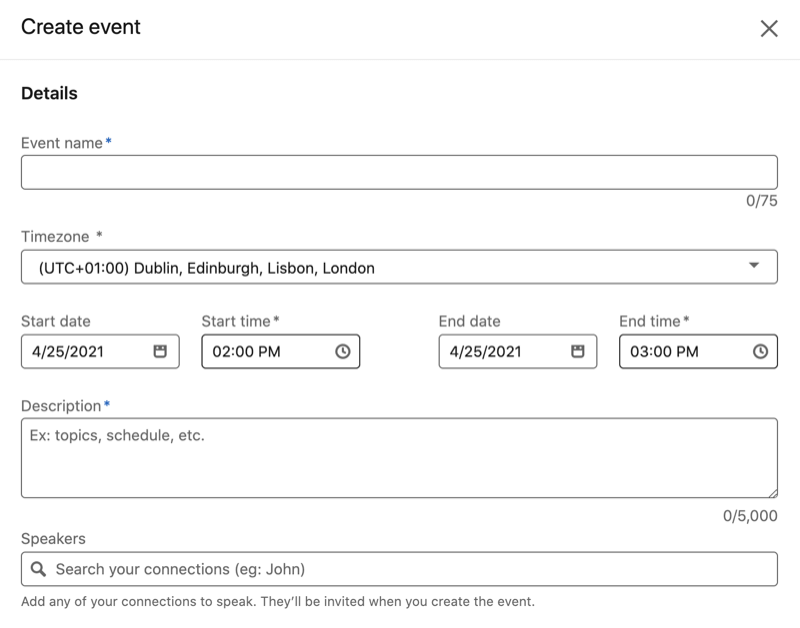Click the End time clock icon

point(760,351)
